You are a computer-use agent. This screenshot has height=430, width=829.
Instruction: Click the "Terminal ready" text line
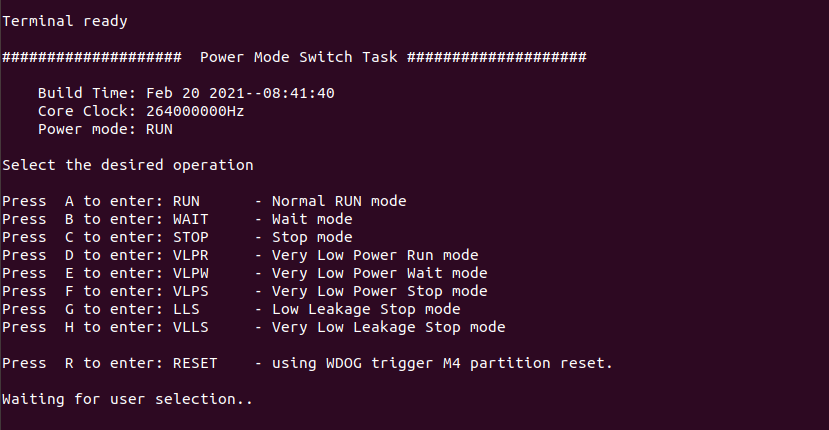[65, 21]
